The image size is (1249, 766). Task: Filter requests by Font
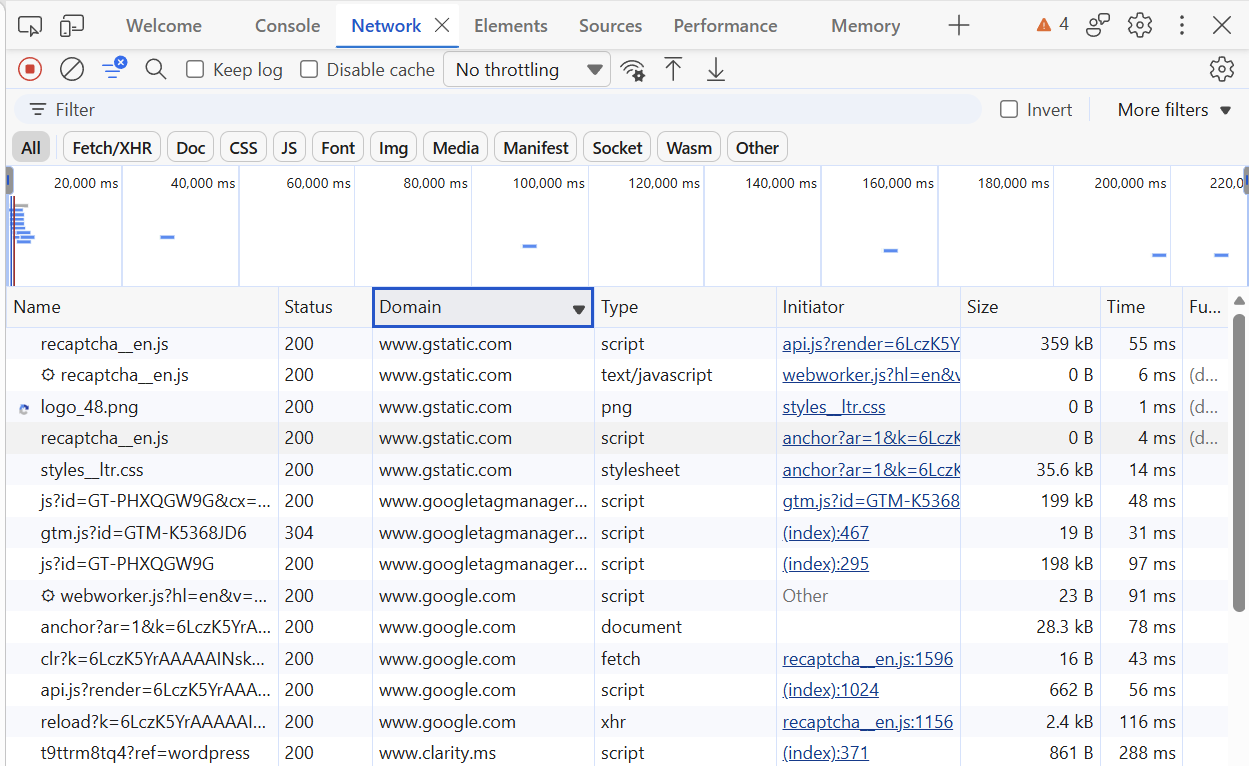tap(338, 147)
